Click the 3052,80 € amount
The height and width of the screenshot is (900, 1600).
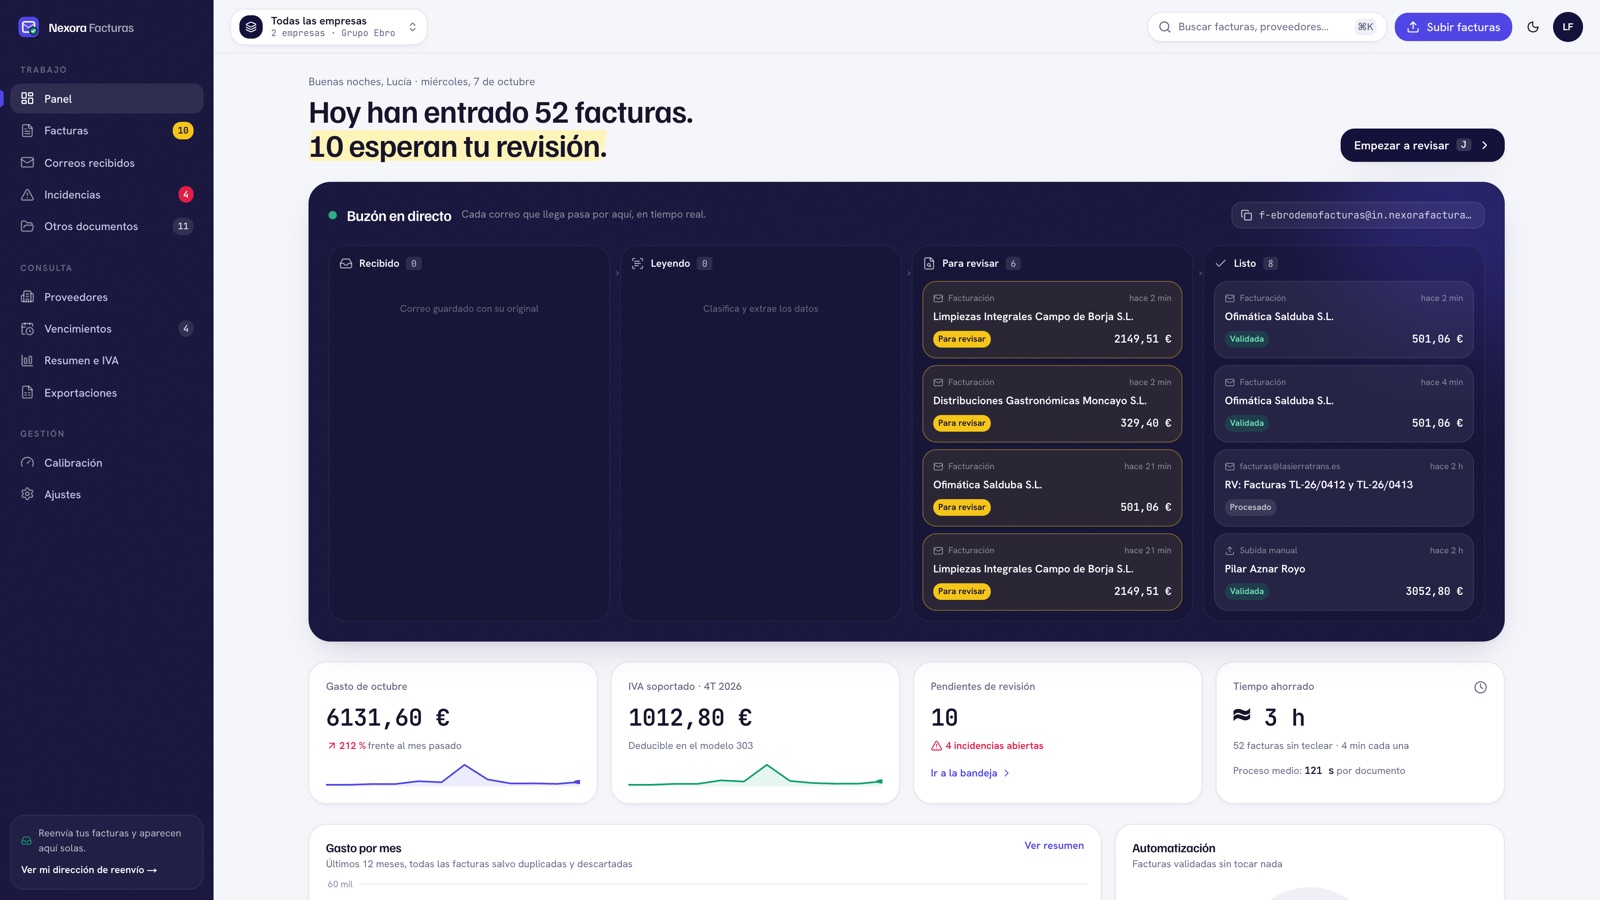point(1434,592)
